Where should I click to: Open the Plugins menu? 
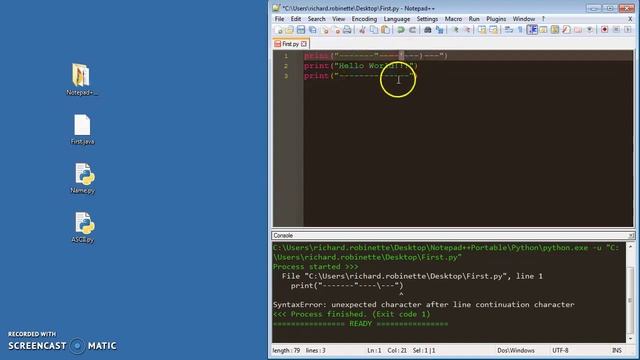(x=496, y=19)
